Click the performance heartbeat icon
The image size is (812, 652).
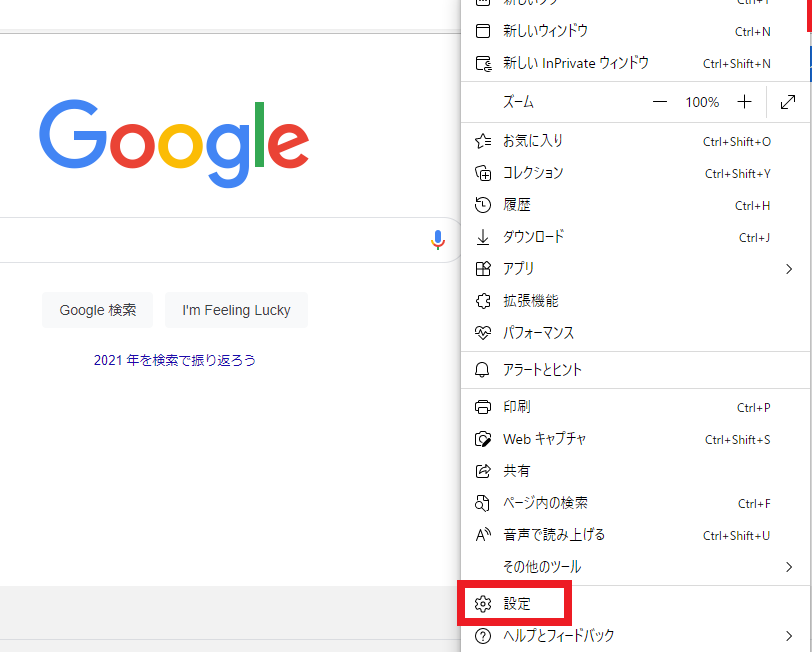point(483,333)
